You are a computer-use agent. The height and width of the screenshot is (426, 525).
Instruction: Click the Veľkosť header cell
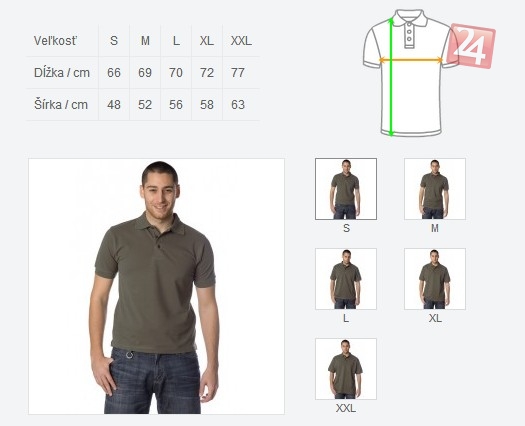(55, 41)
